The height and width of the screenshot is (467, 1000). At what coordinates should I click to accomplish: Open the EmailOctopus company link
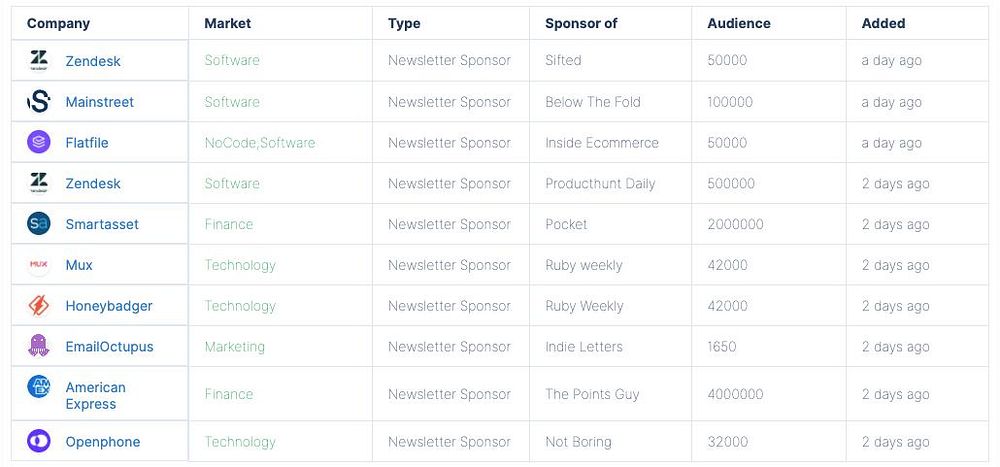click(109, 346)
